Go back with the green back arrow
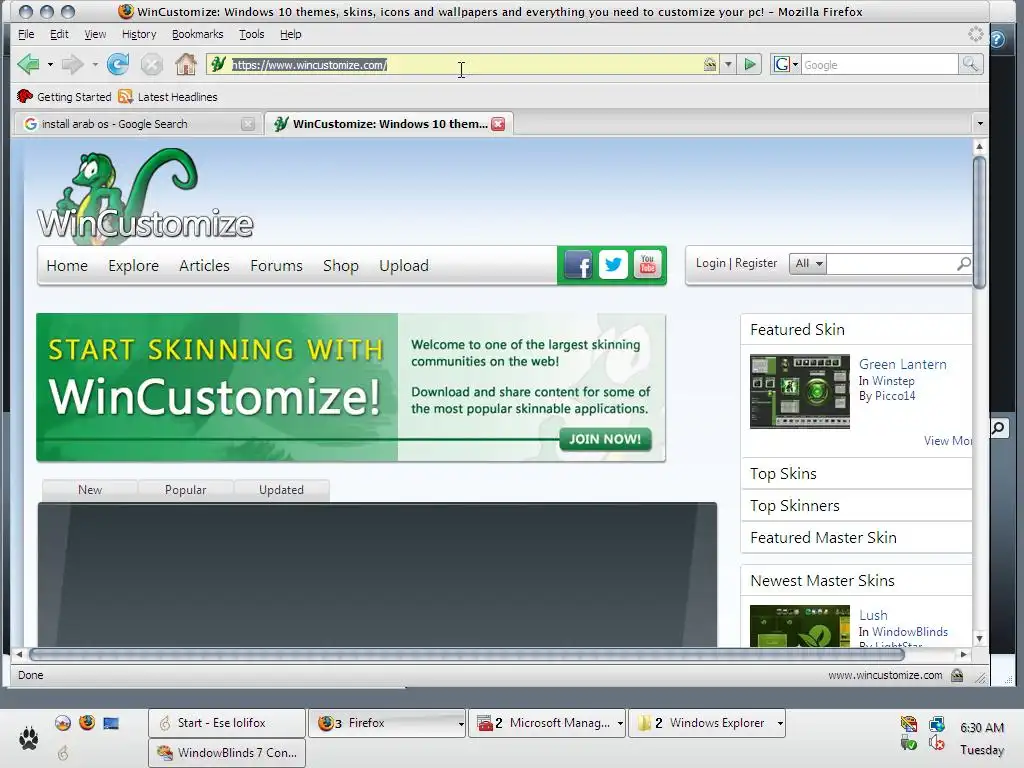Image resolution: width=1024 pixels, height=768 pixels. [x=28, y=64]
